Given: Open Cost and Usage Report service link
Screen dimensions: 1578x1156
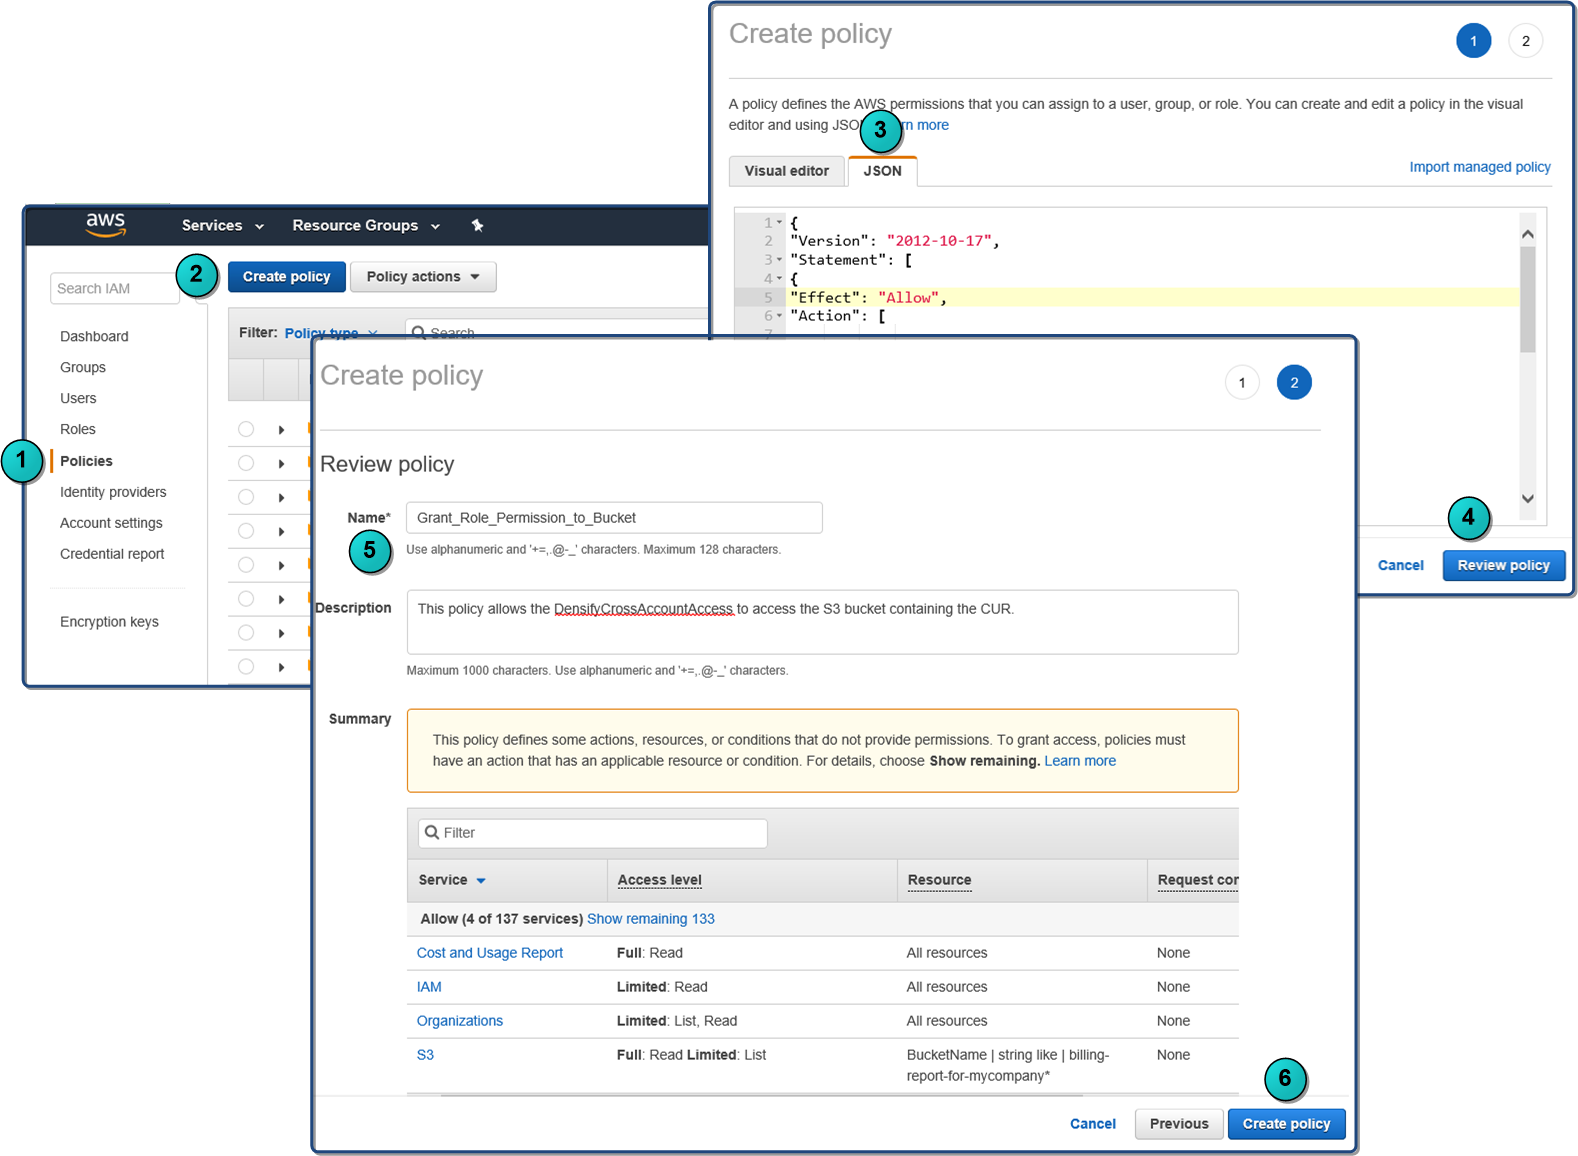Looking at the screenshot, I should coord(490,953).
